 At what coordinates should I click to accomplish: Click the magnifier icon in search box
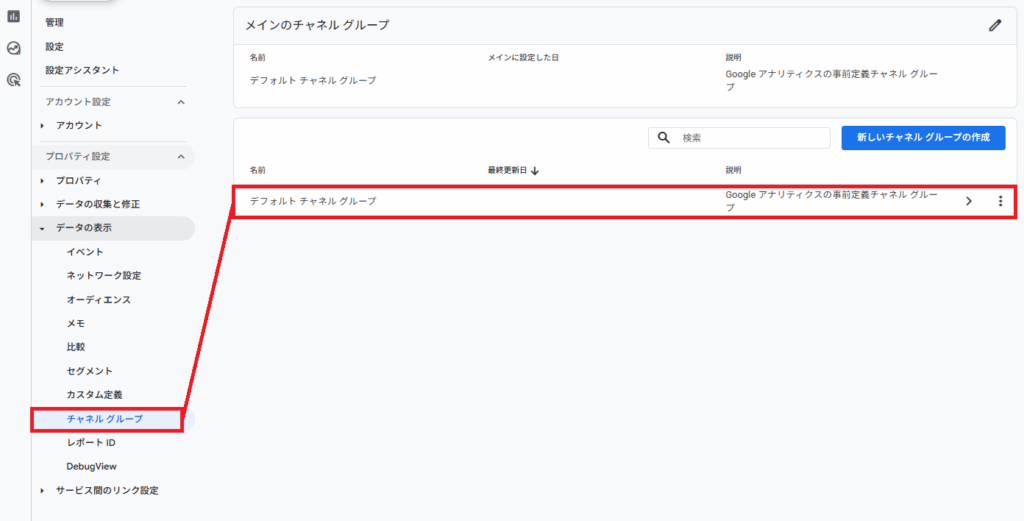pos(664,138)
